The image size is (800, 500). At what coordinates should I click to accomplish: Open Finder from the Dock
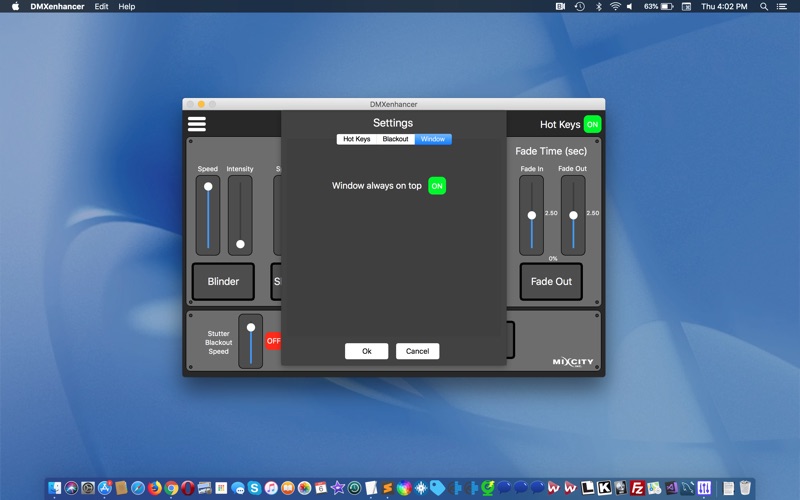click(x=55, y=488)
